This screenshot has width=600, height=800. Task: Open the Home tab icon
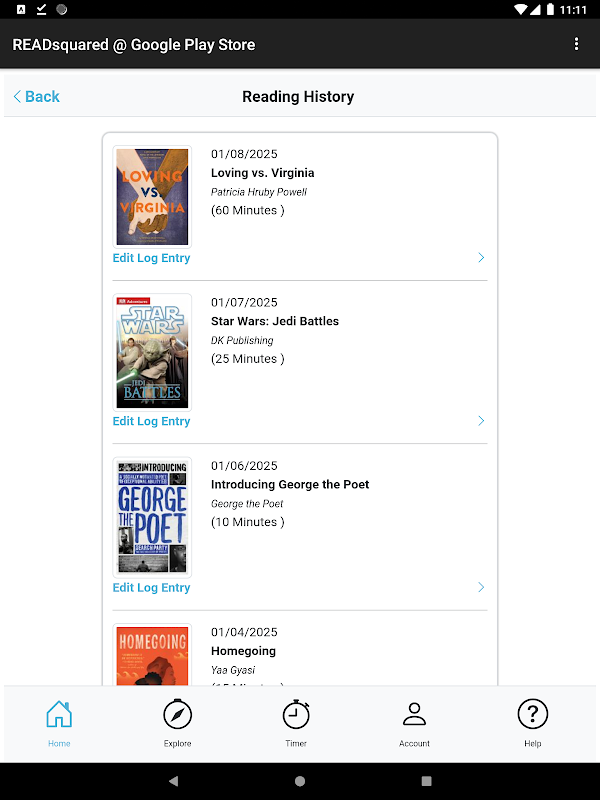(x=59, y=715)
